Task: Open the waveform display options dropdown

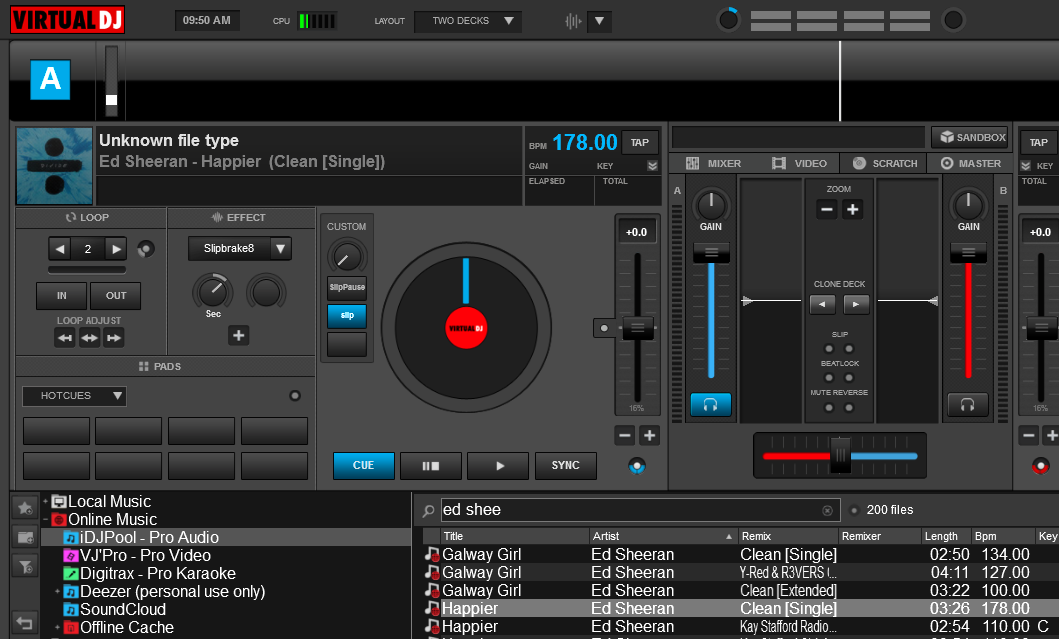Action: pyautogui.click(x=599, y=21)
